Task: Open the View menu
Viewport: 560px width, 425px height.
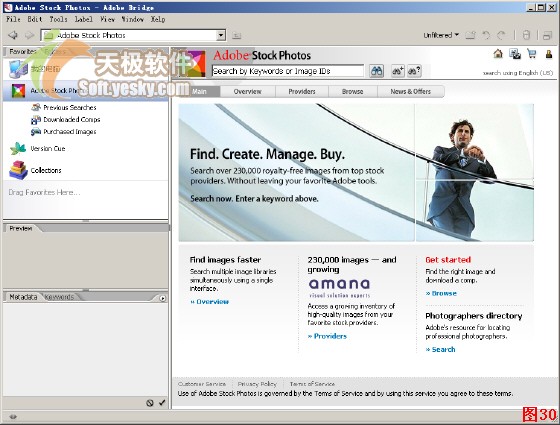Action: pyautogui.click(x=108, y=19)
